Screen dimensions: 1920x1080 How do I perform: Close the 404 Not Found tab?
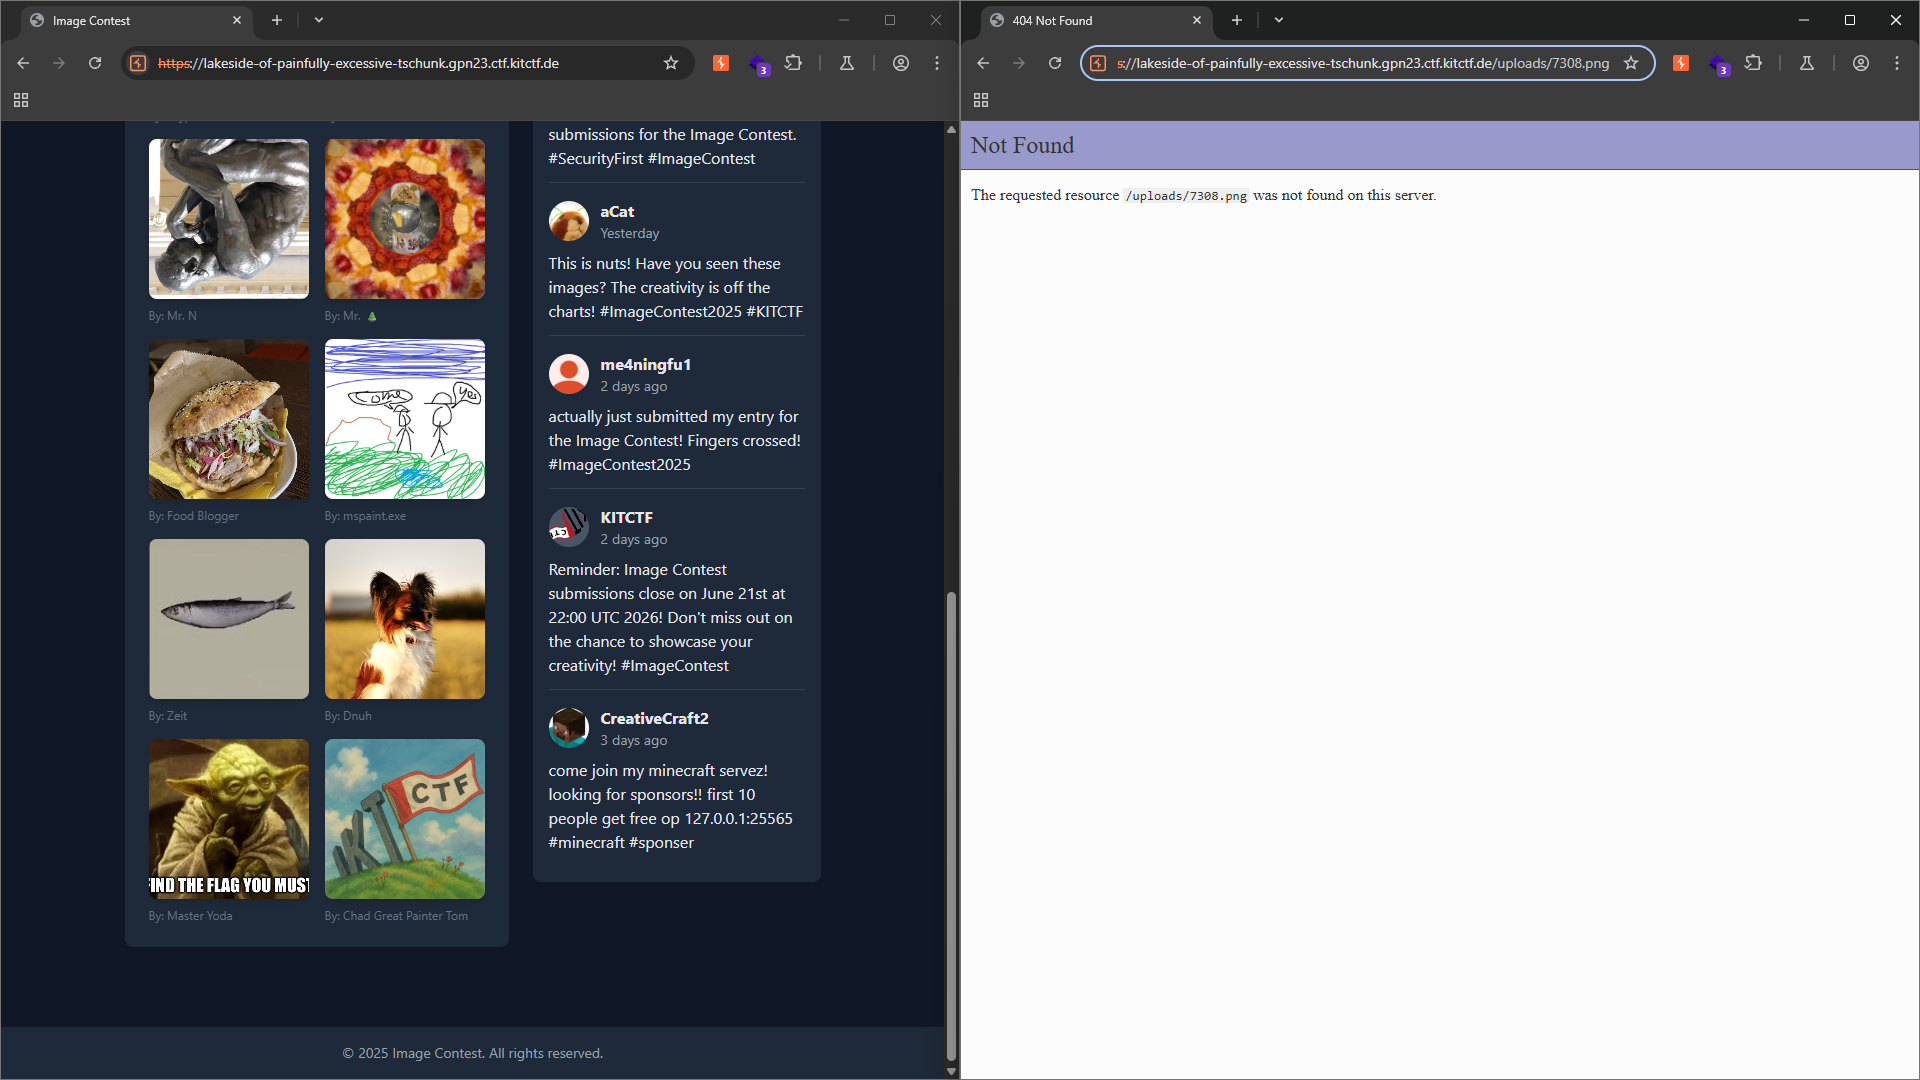(1197, 20)
